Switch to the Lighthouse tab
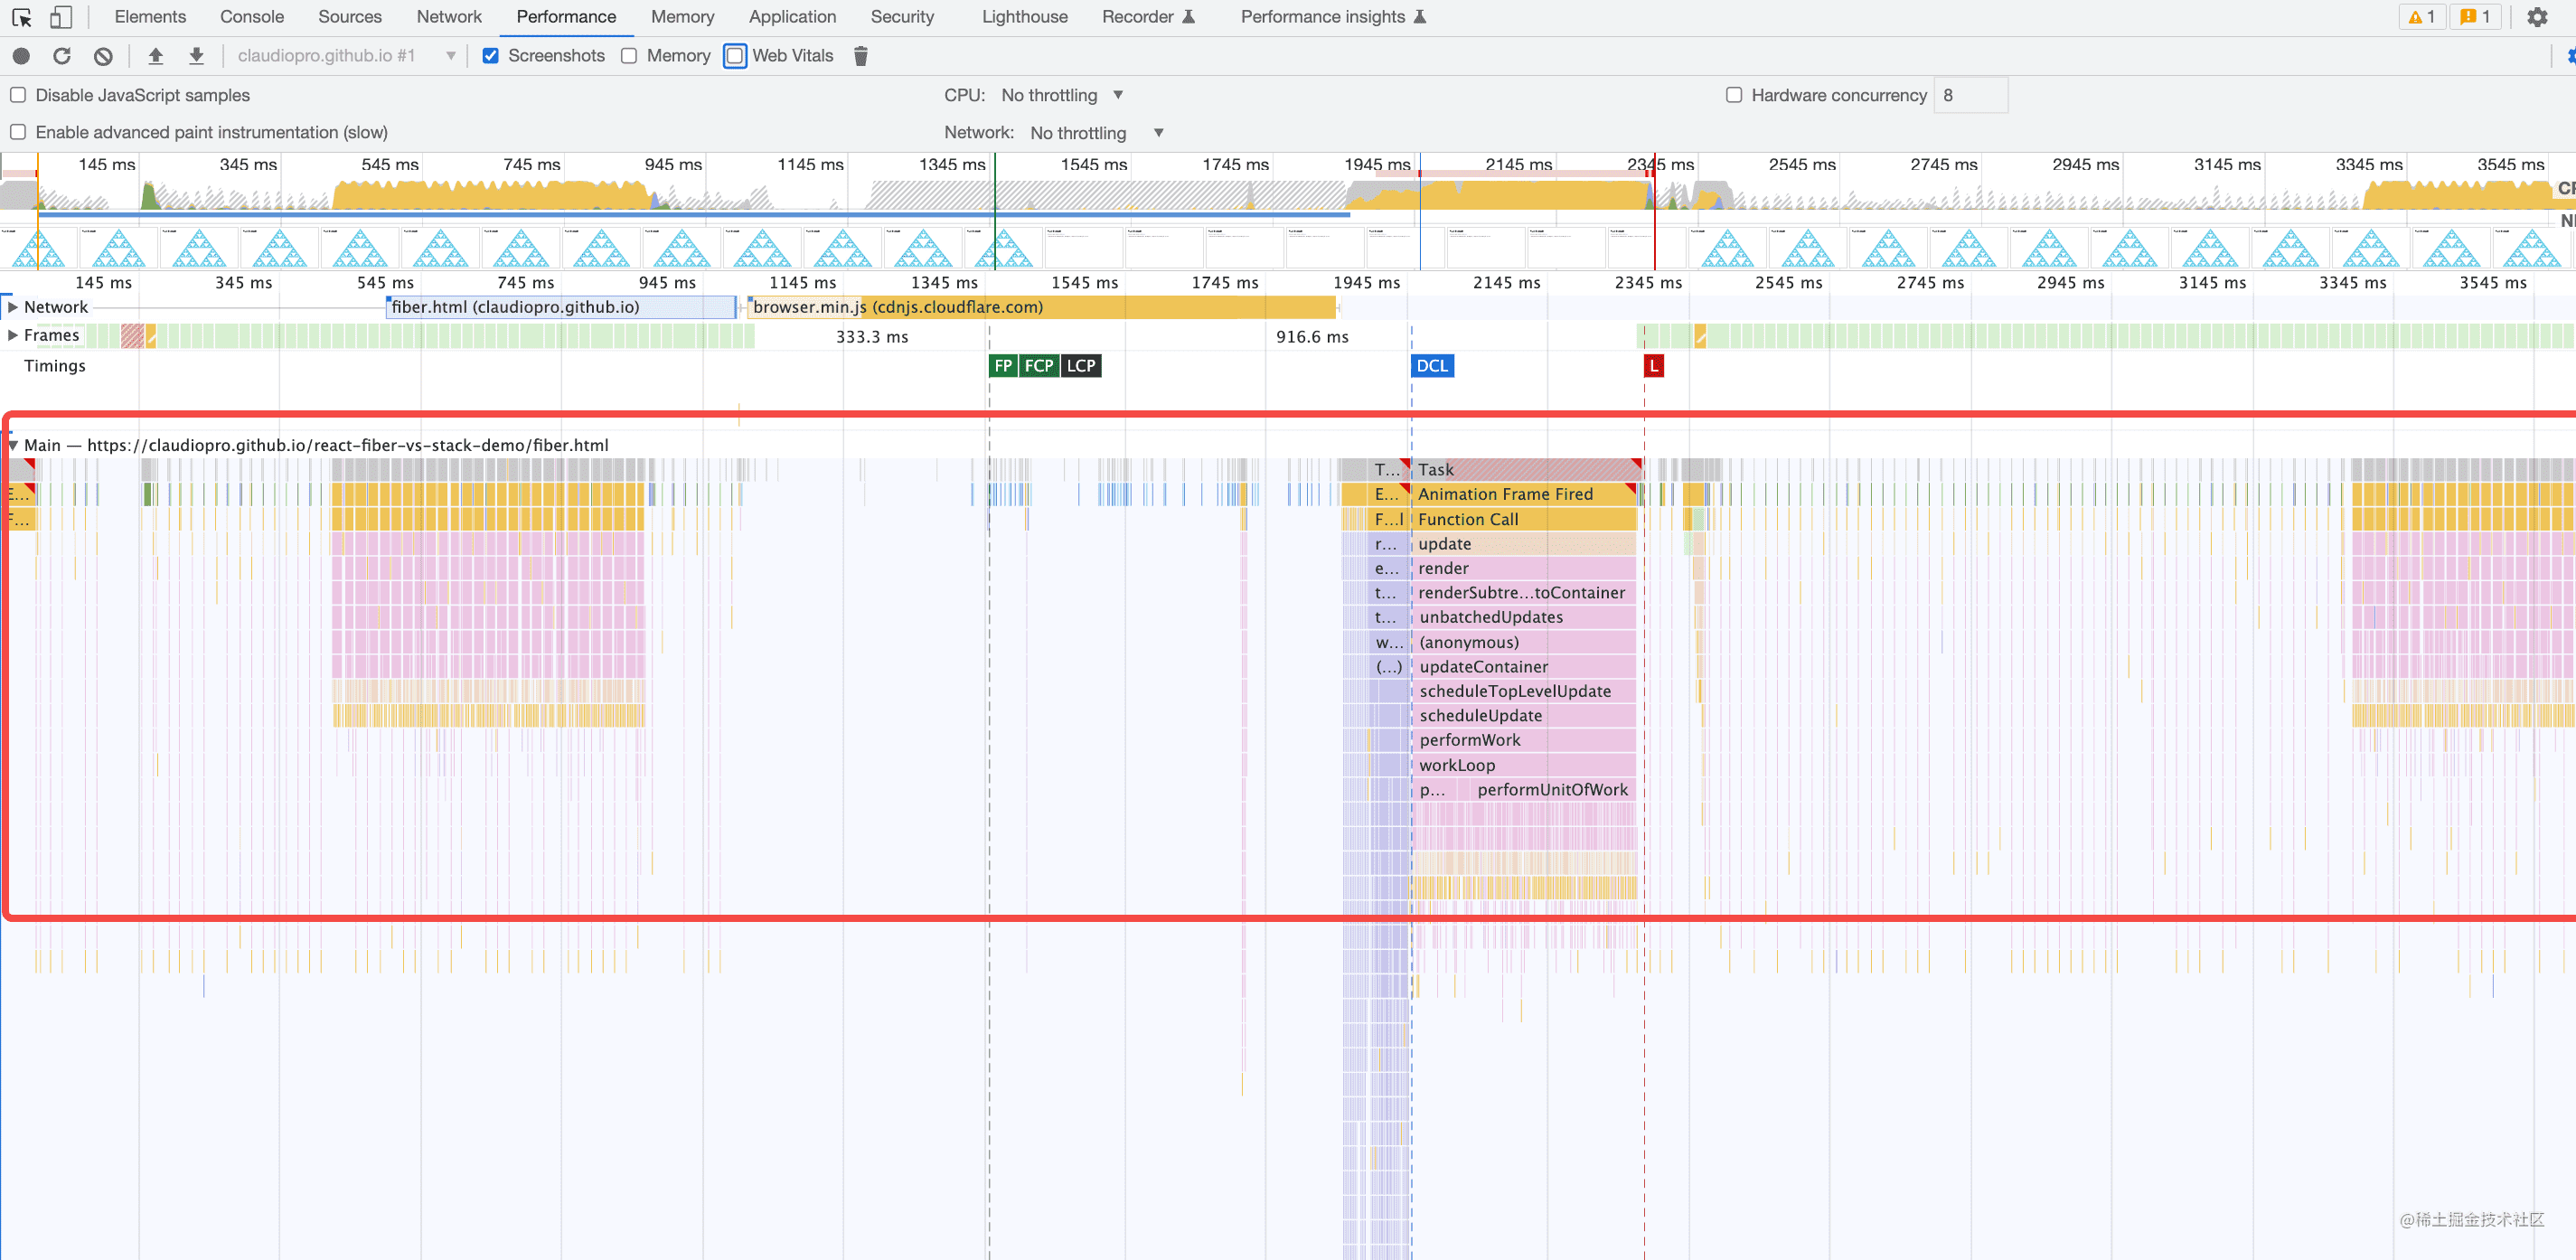 tap(1024, 17)
